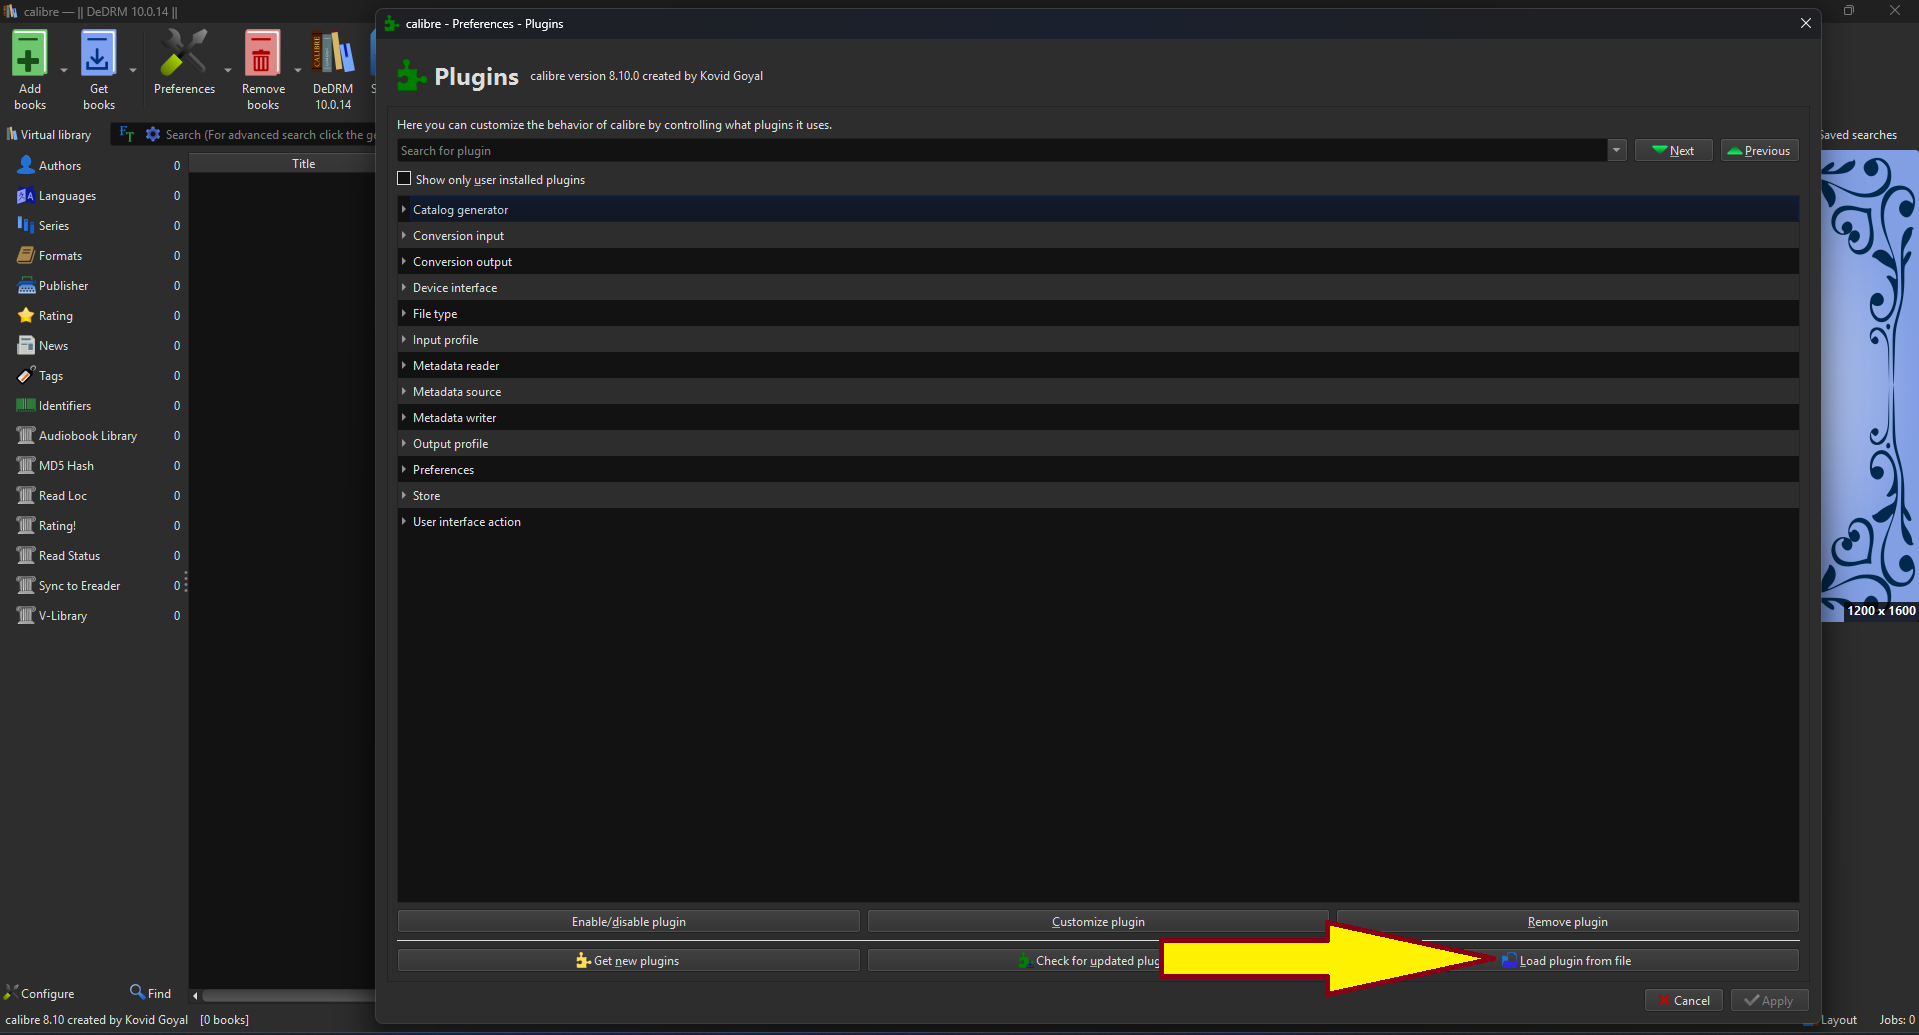Click the Remove books trash icon
This screenshot has width=1919, height=1035.
pos(262,55)
